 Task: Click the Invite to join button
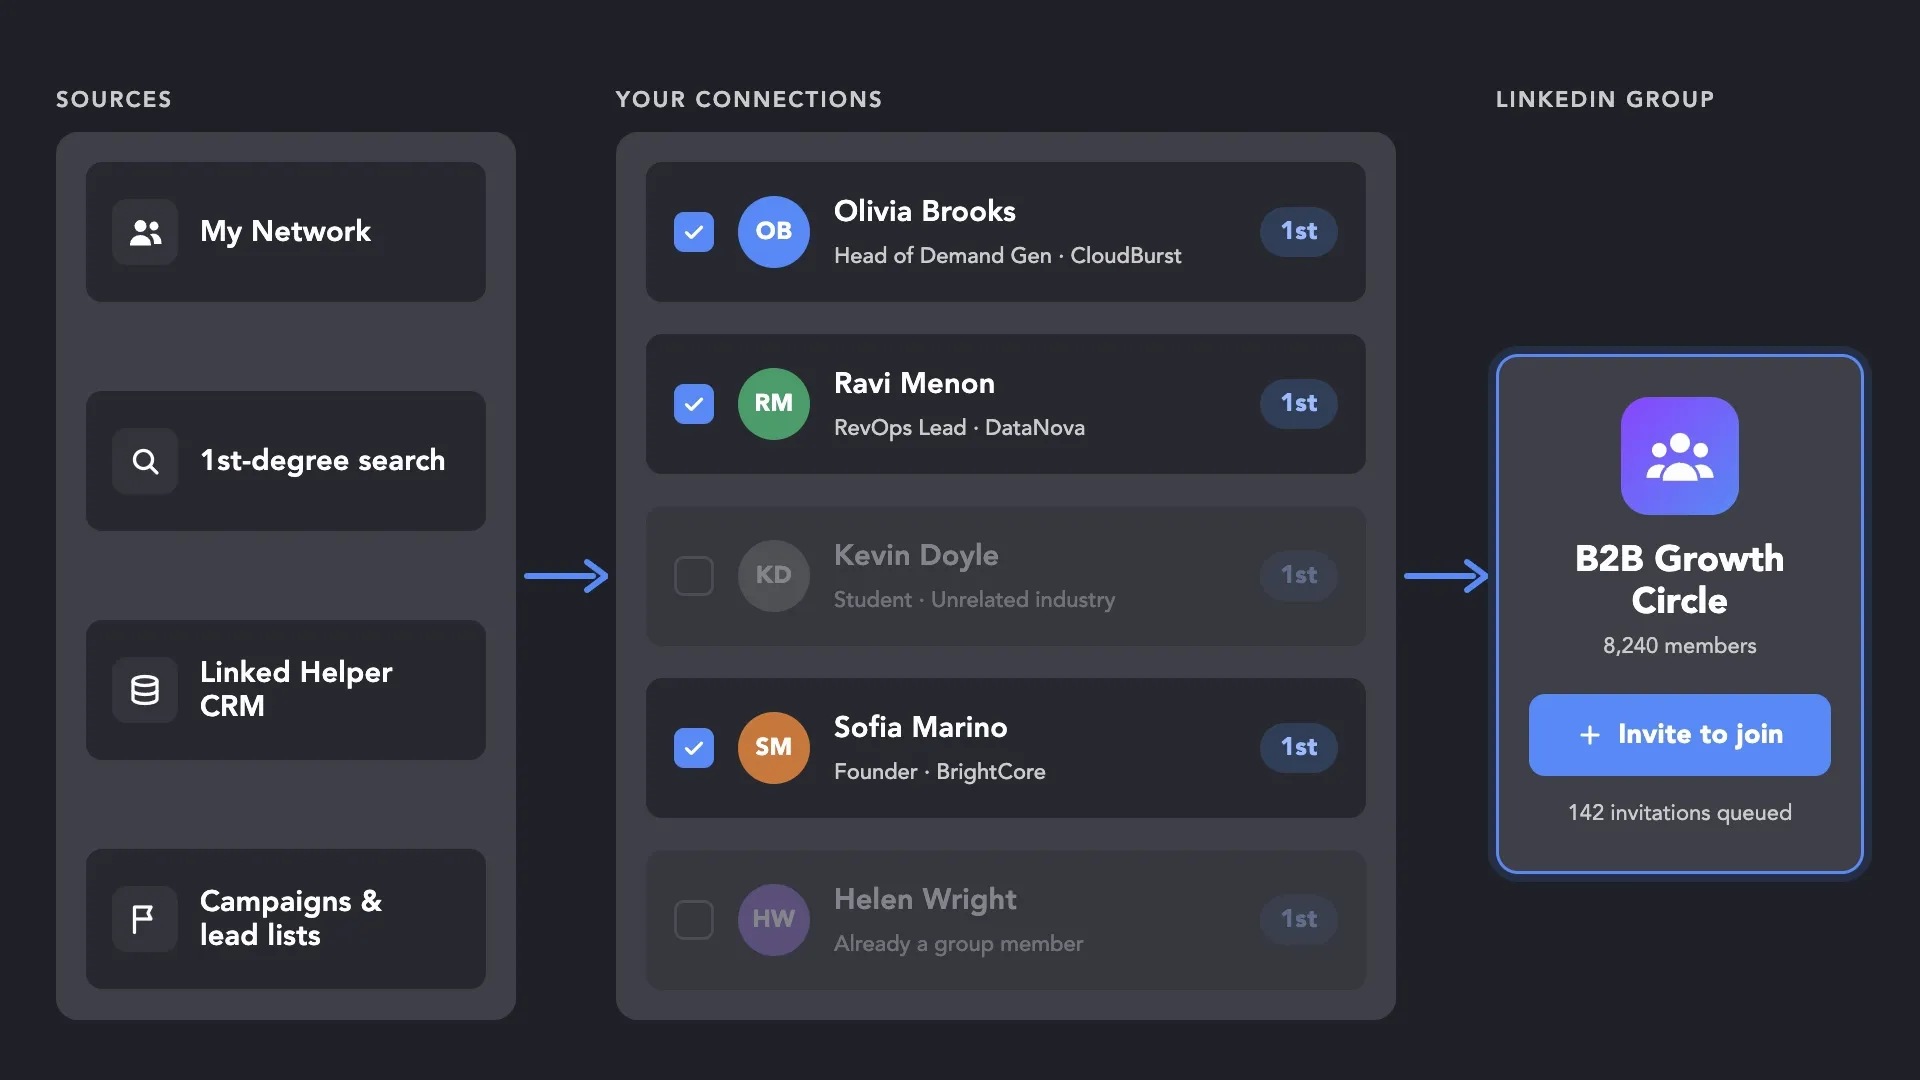1680,735
